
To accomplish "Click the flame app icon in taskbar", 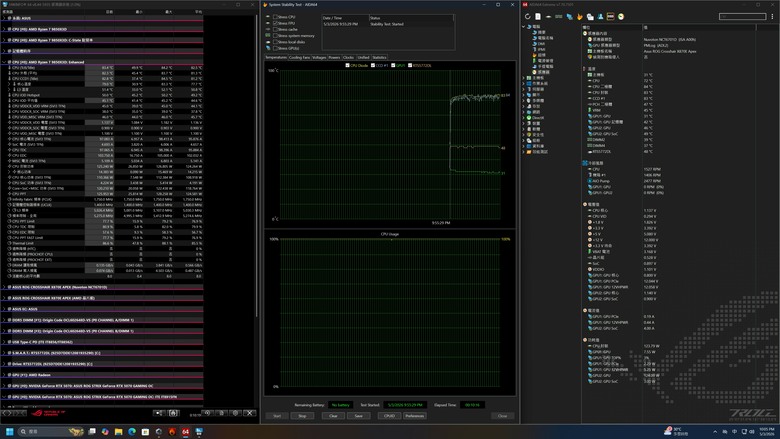I will coord(172,432).
